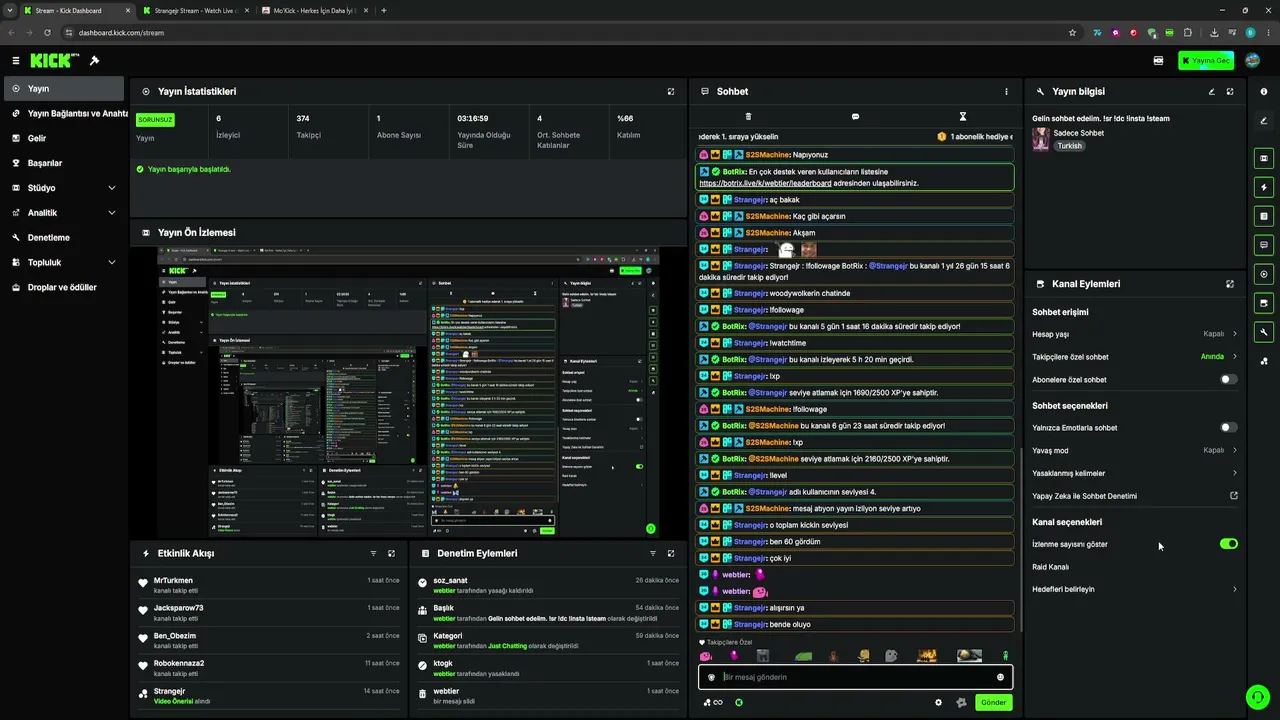Click the camera icon left of Yayına Geç
The image size is (1280, 720).
tap(1158, 60)
